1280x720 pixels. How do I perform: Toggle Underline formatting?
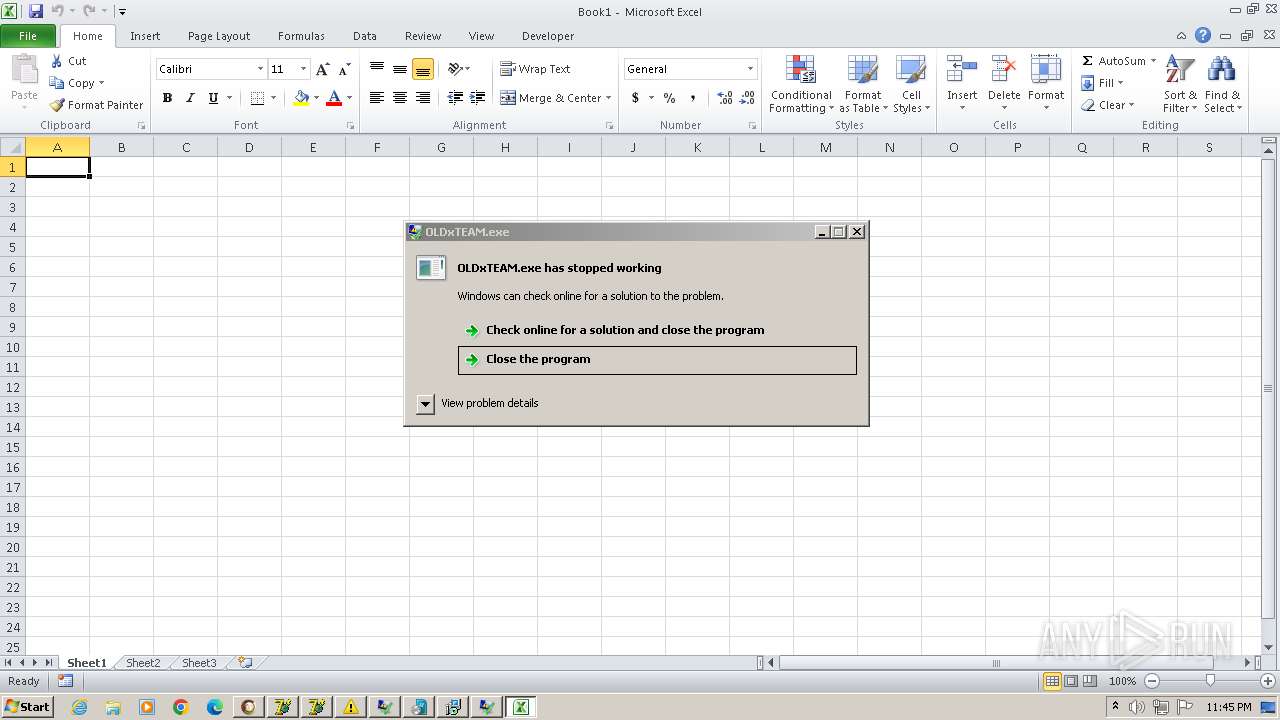[x=213, y=98]
